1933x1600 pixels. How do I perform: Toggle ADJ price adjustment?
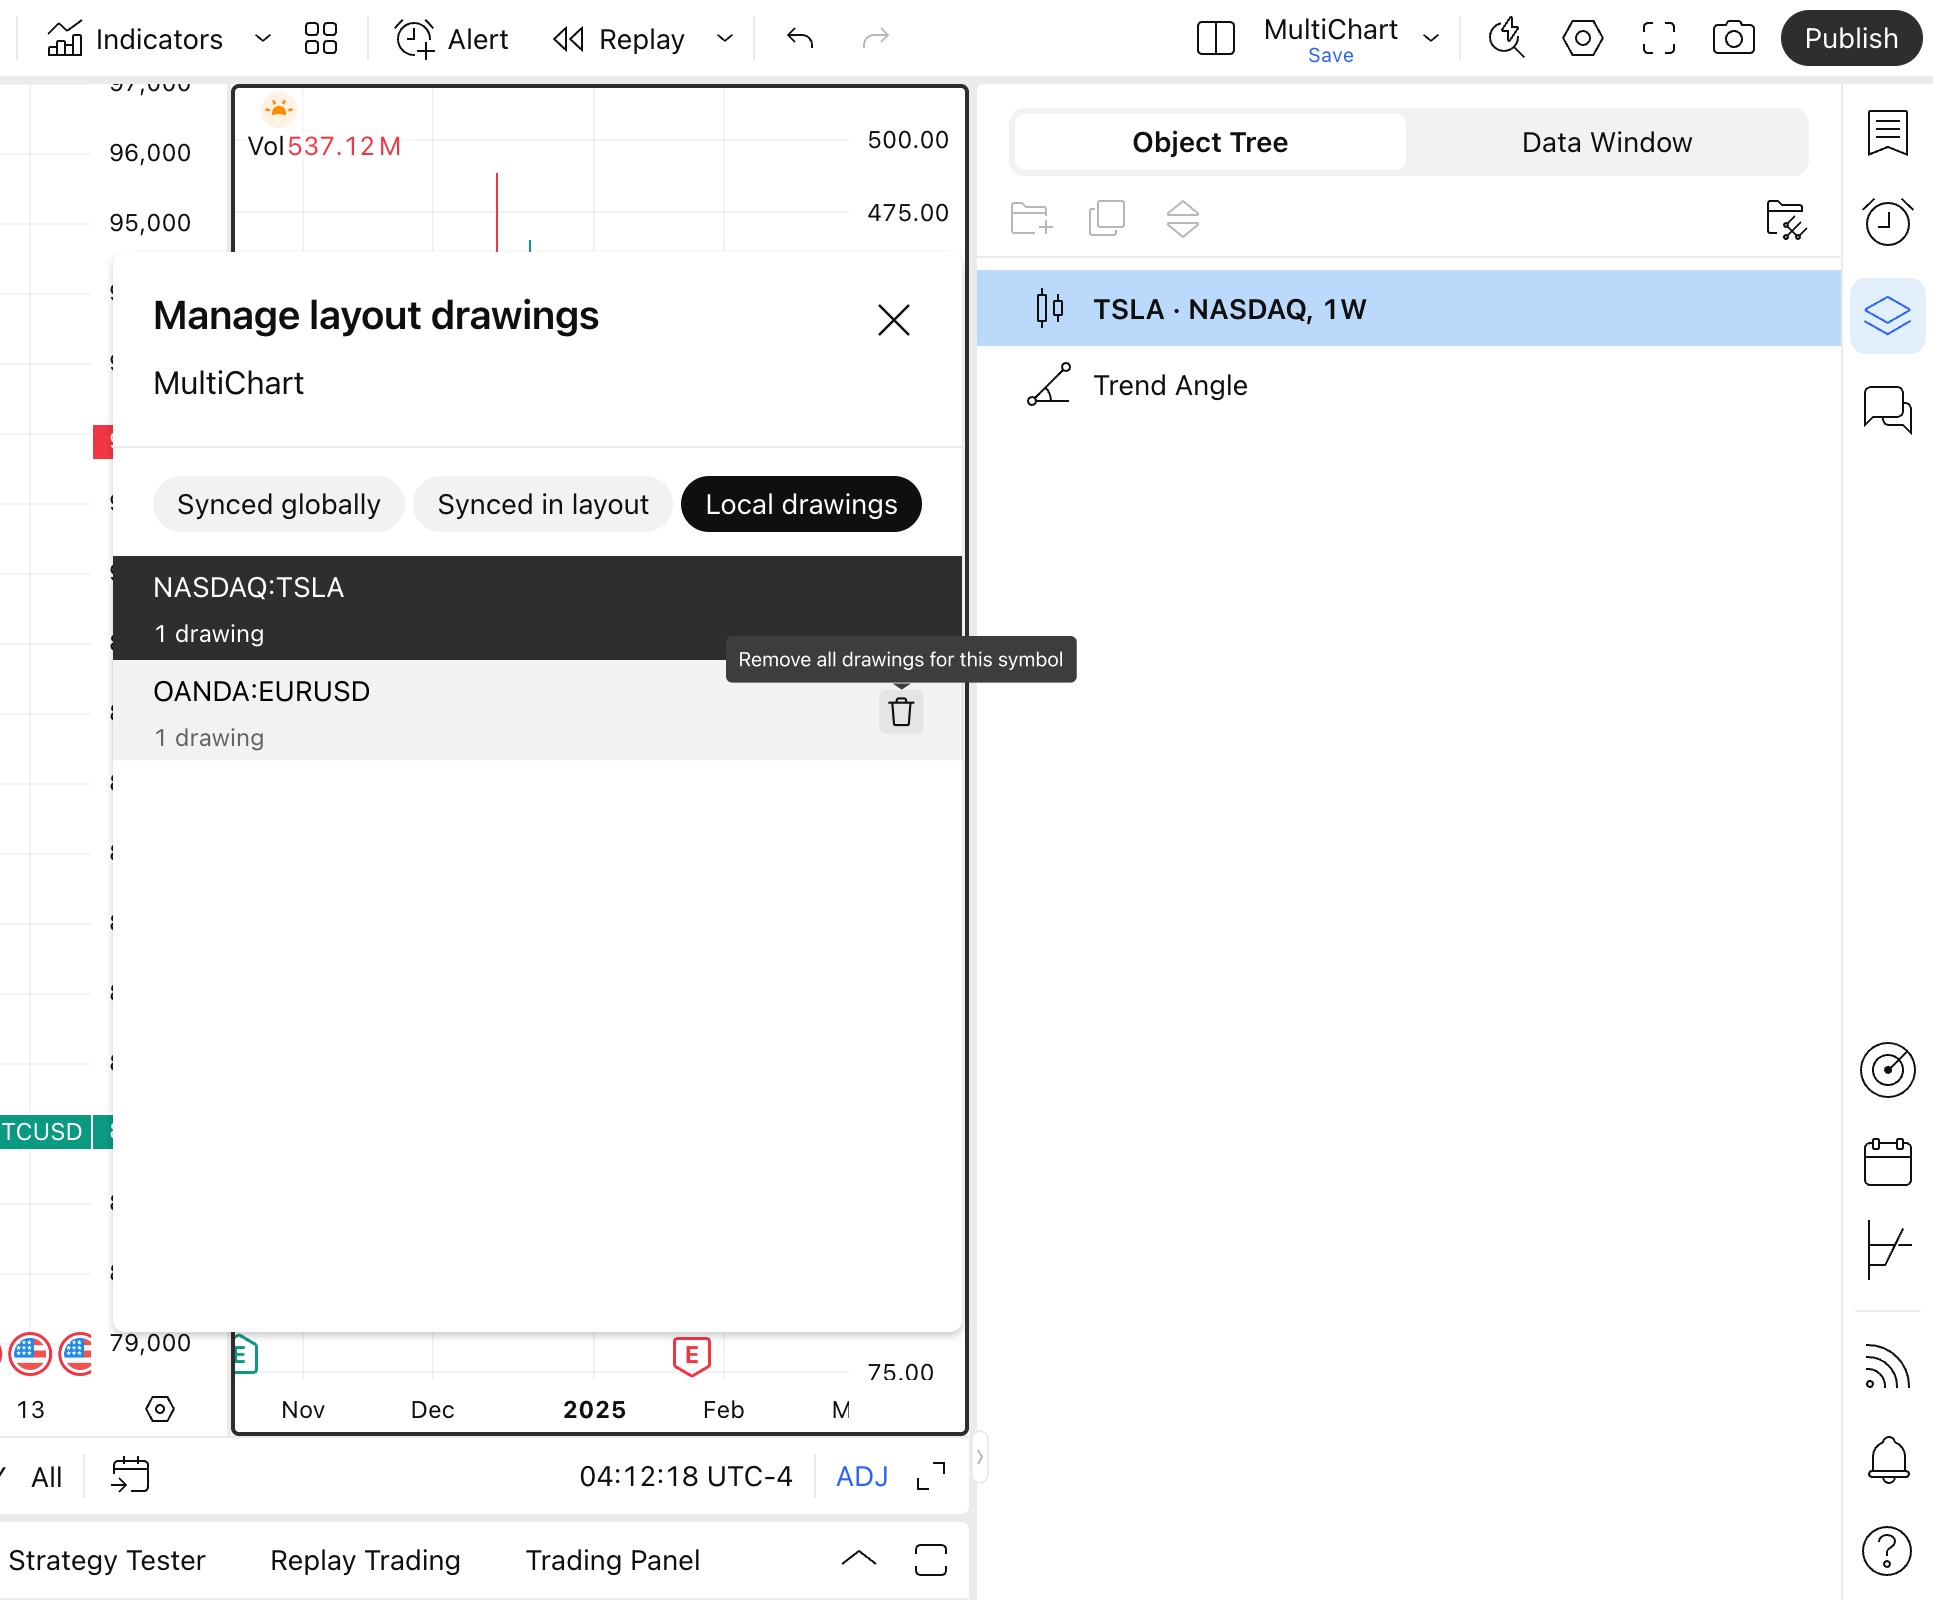[861, 1476]
